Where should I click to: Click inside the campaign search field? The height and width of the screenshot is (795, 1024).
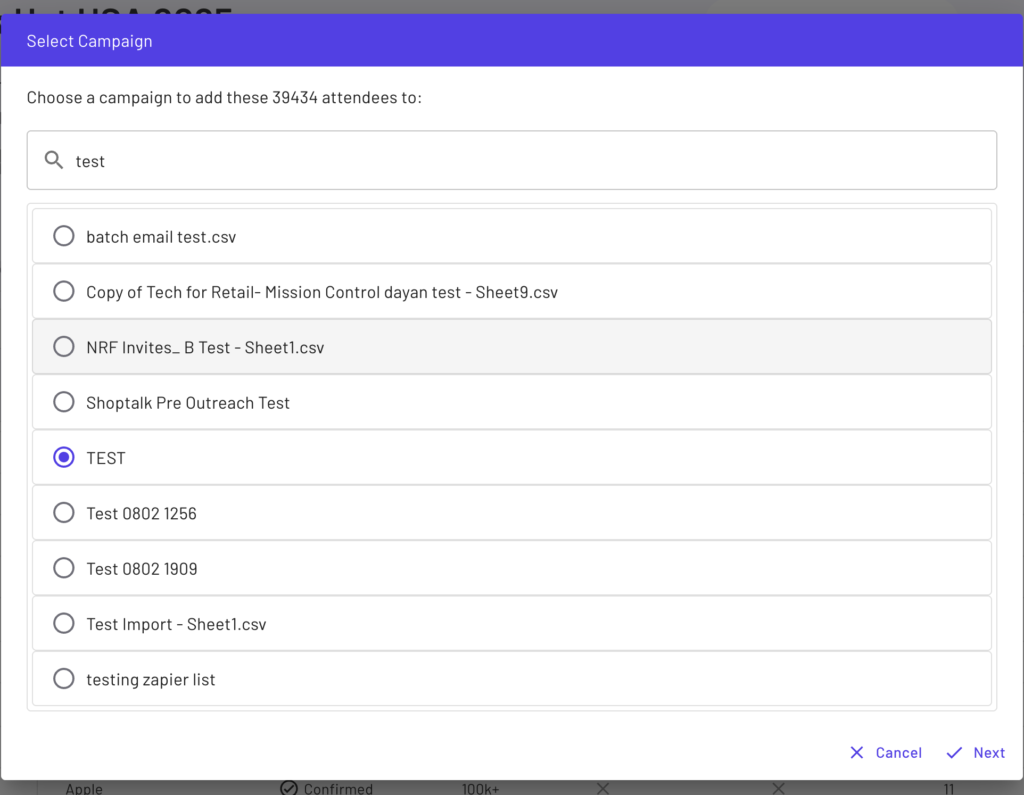[x=400, y=160]
